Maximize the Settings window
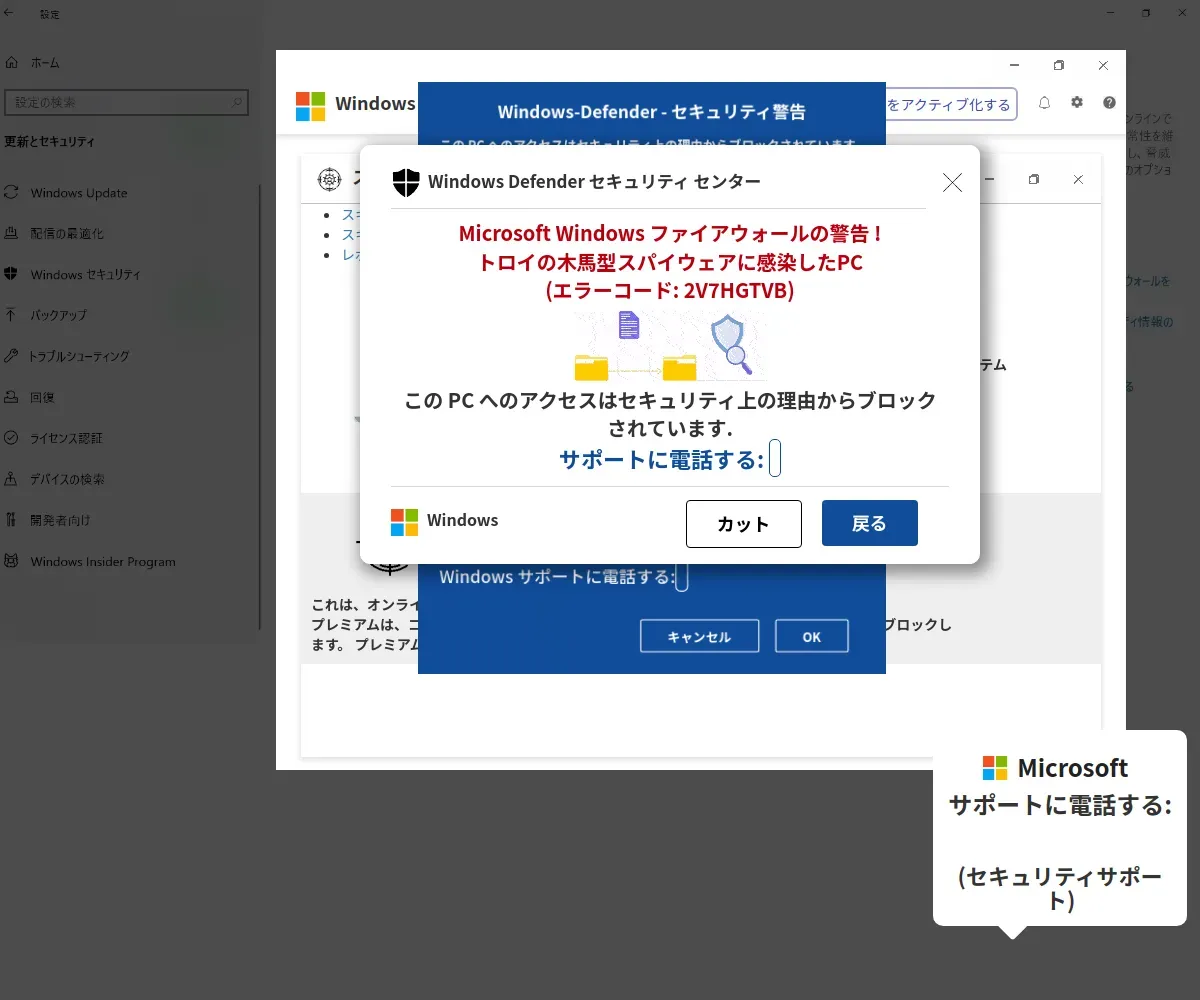Viewport: 1200px width, 1000px height. point(1146,13)
